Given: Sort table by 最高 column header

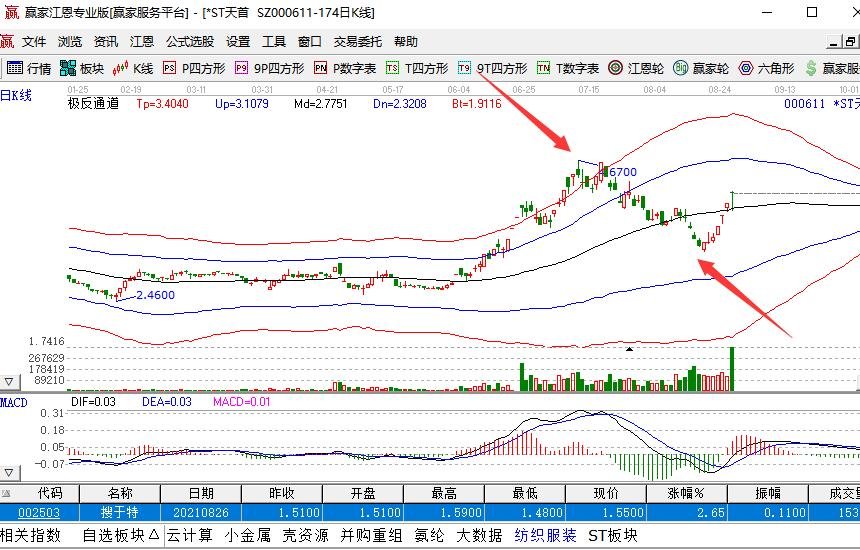Looking at the screenshot, I should click(x=444, y=494).
